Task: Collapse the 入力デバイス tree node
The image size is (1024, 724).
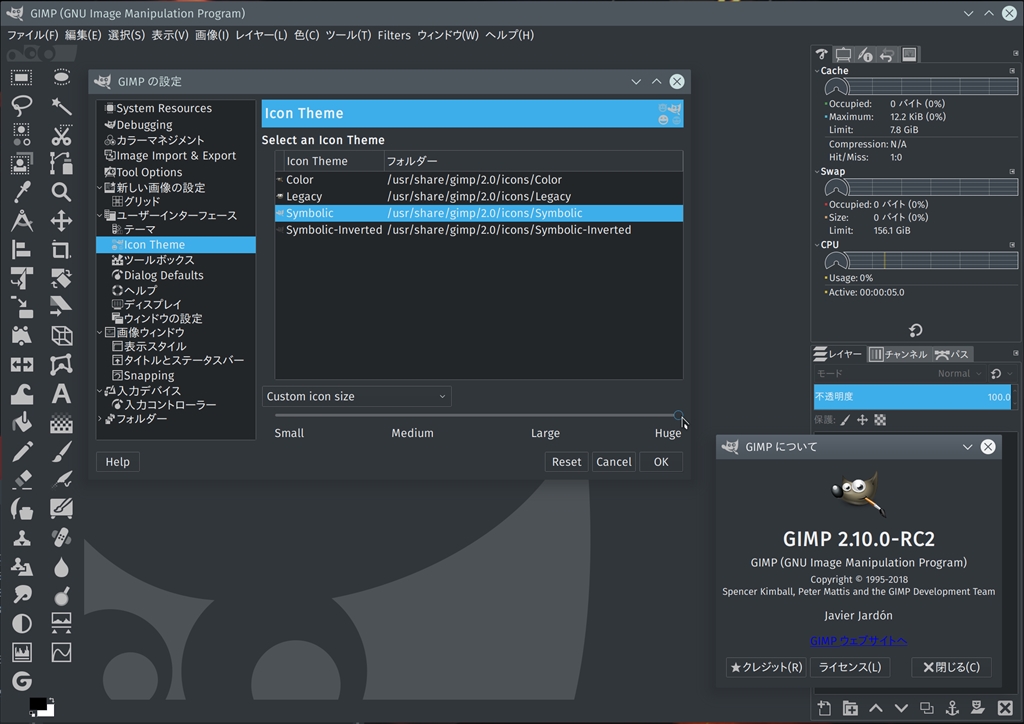Action: pyautogui.click(x=100, y=390)
